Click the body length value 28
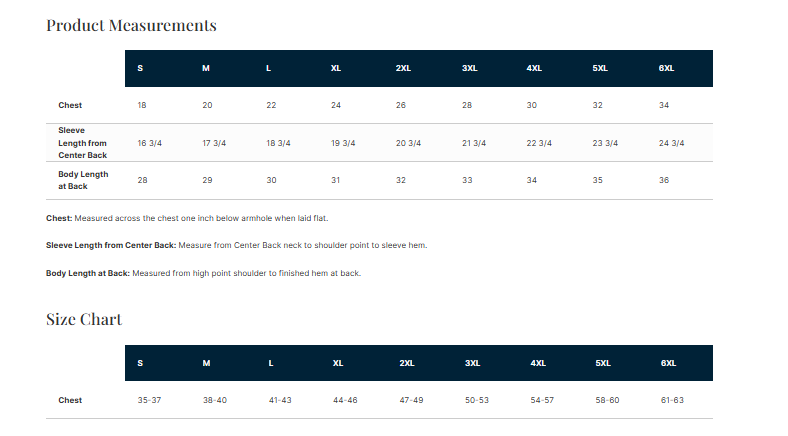 click(143, 180)
